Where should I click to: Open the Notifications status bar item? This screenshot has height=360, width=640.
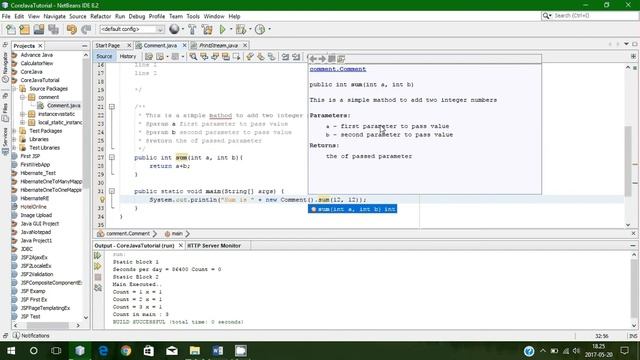(31, 336)
